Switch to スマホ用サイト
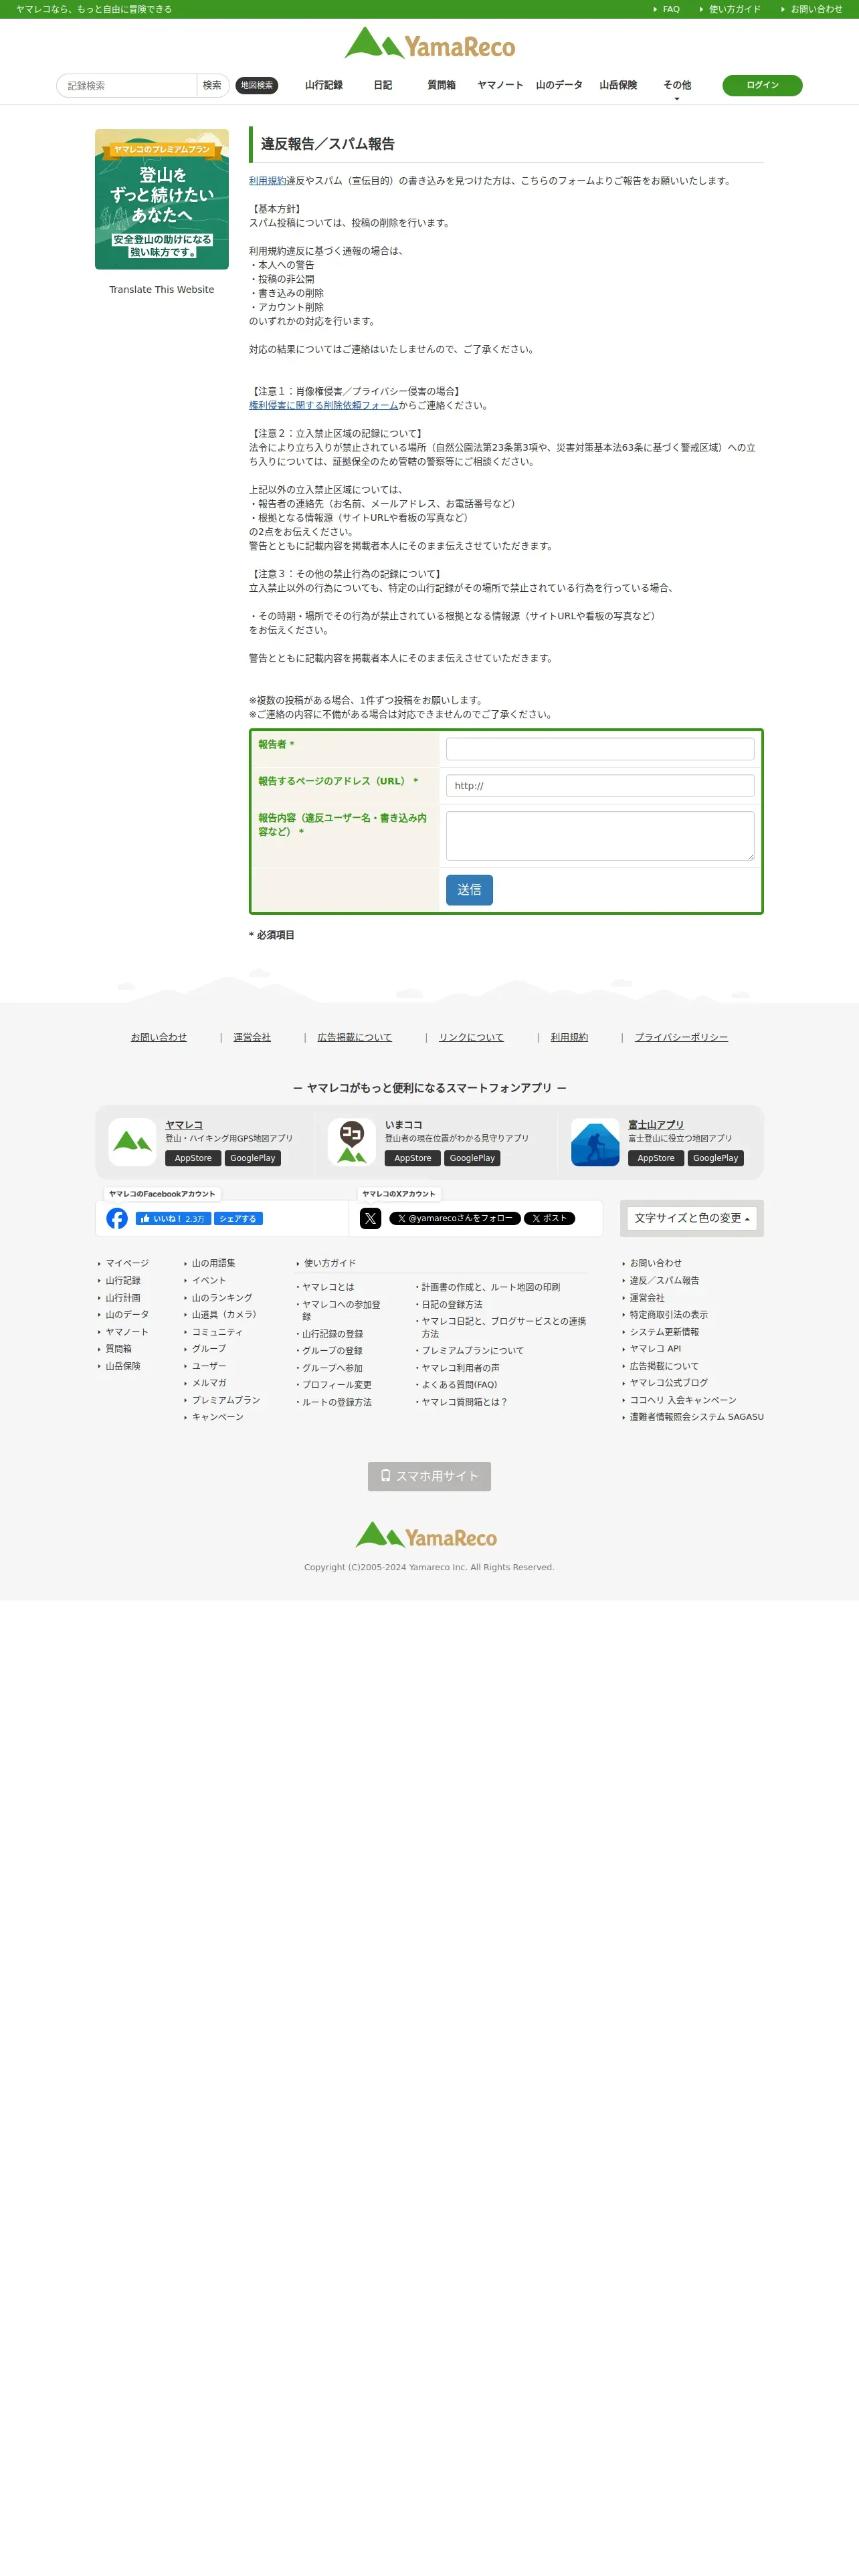 (x=429, y=1476)
